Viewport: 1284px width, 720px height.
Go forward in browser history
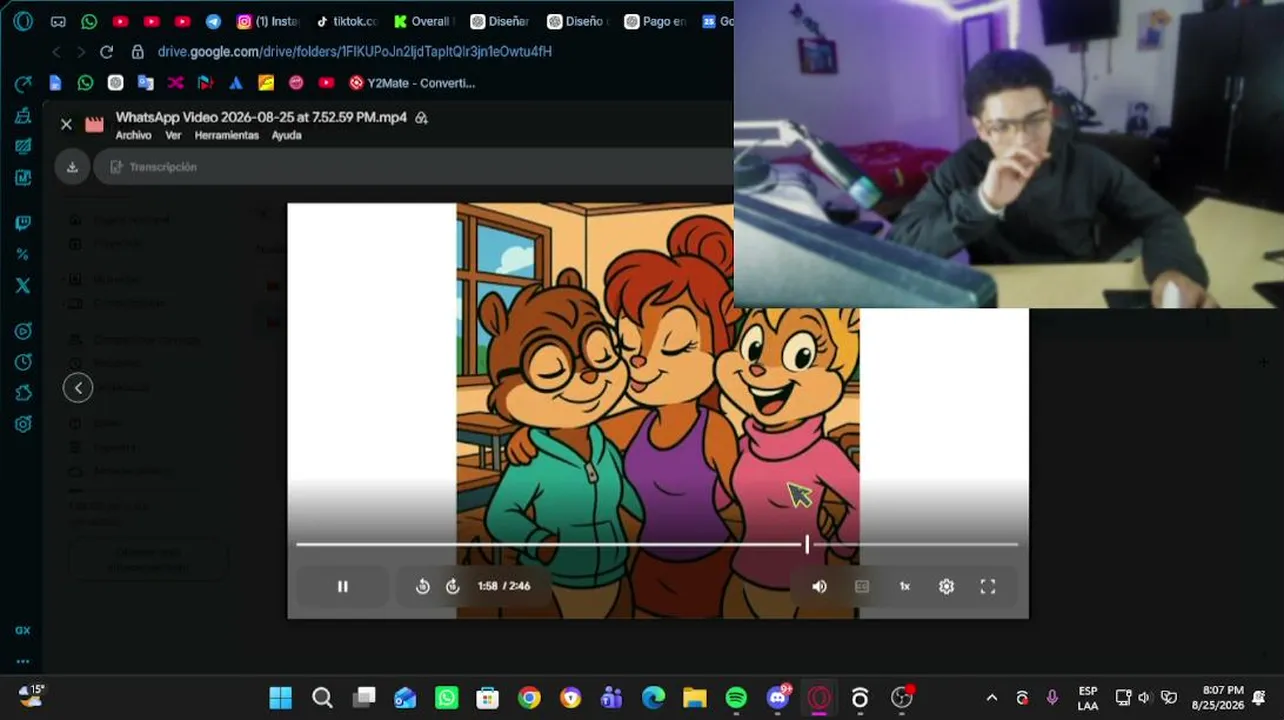(x=81, y=51)
